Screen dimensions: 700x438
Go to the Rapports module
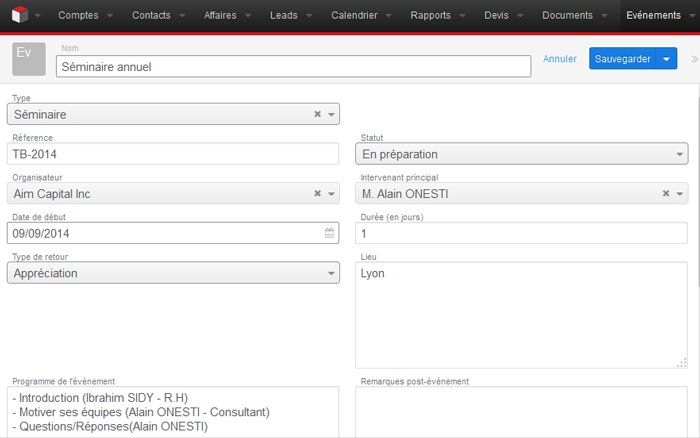point(430,16)
